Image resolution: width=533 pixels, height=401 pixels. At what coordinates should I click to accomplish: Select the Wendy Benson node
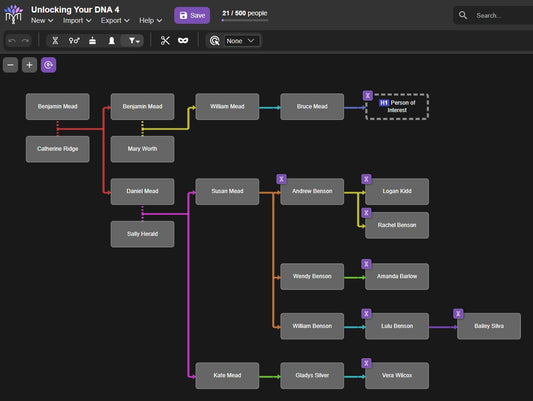tap(312, 276)
